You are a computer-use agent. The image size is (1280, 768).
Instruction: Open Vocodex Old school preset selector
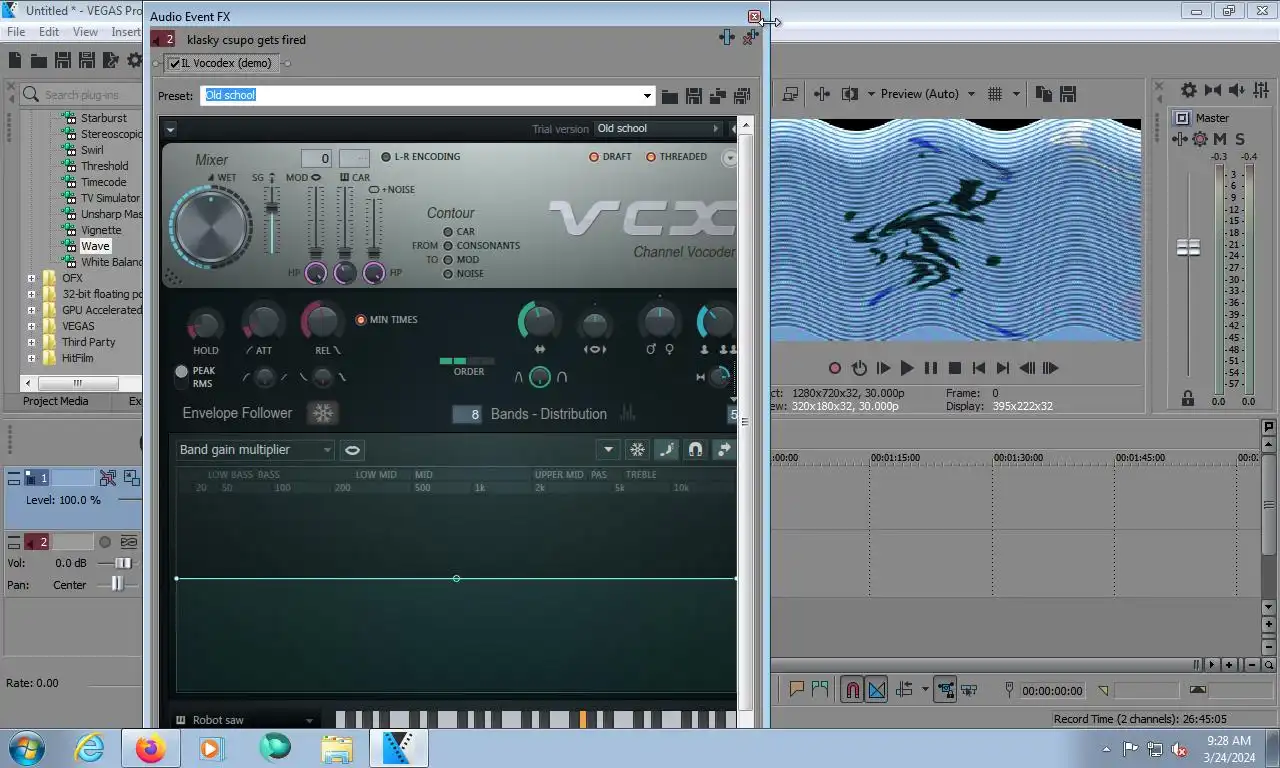pyautogui.click(x=658, y=129)
